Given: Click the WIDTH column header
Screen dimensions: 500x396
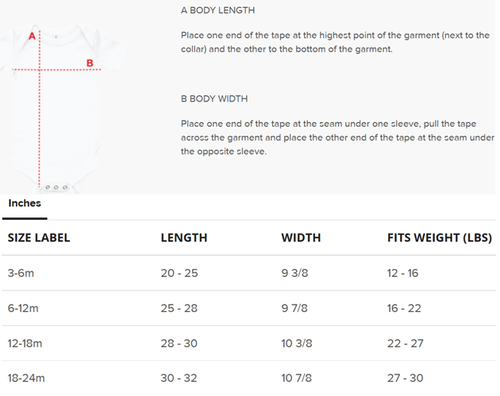Looking at the screenshot, I should 301,238.
